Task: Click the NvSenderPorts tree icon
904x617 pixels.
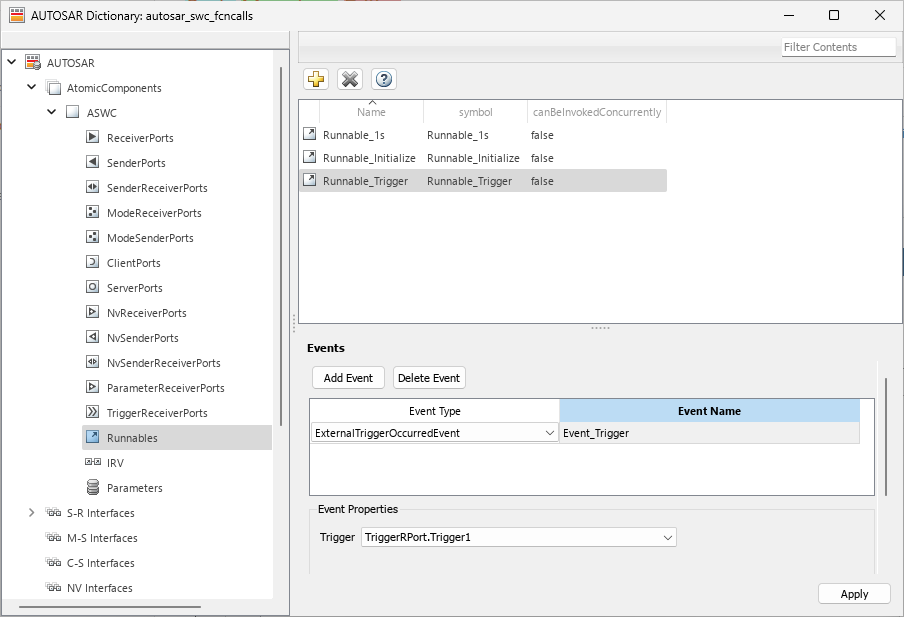Action: [92, 337]
